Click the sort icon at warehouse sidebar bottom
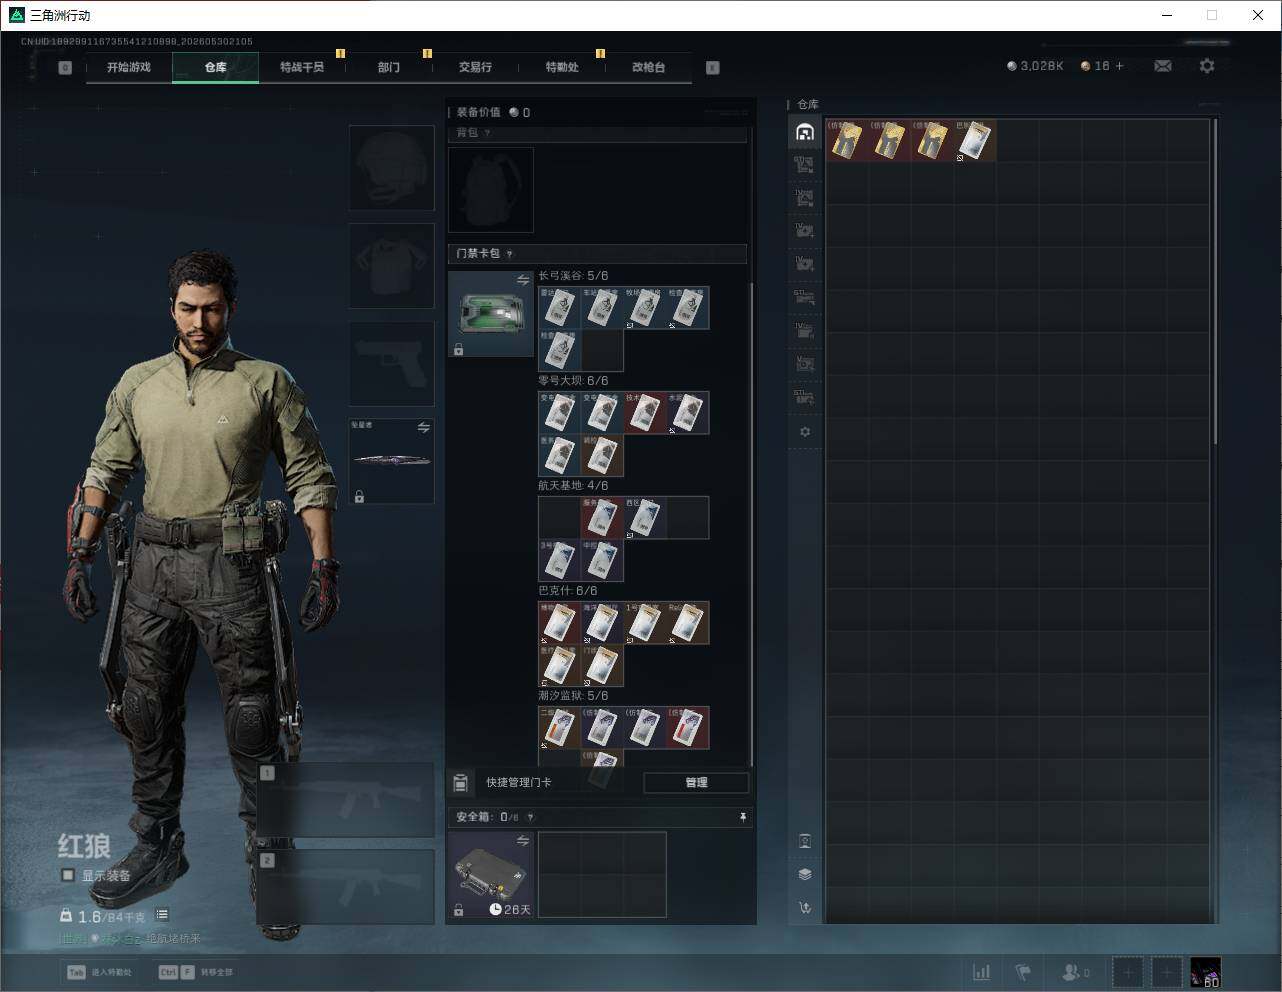 pyautogui.click(x=805, y=908)
